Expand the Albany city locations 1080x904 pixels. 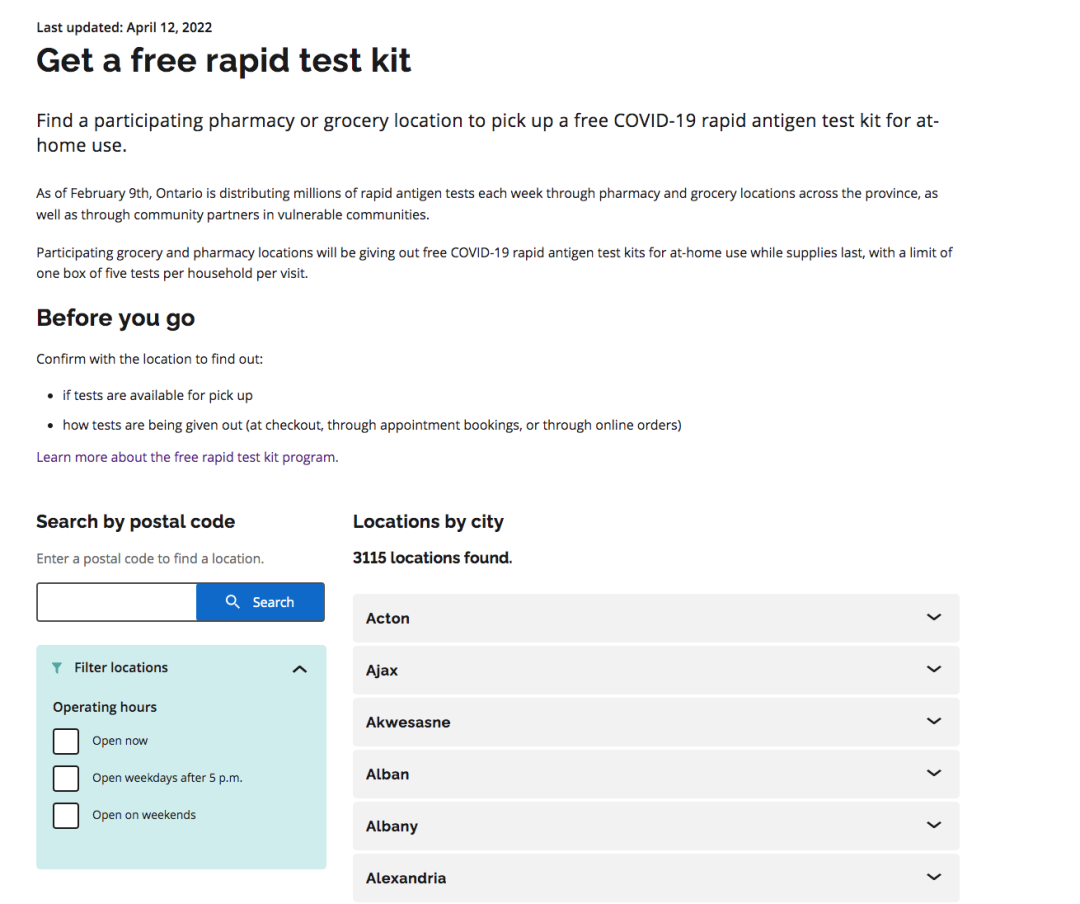656,825
